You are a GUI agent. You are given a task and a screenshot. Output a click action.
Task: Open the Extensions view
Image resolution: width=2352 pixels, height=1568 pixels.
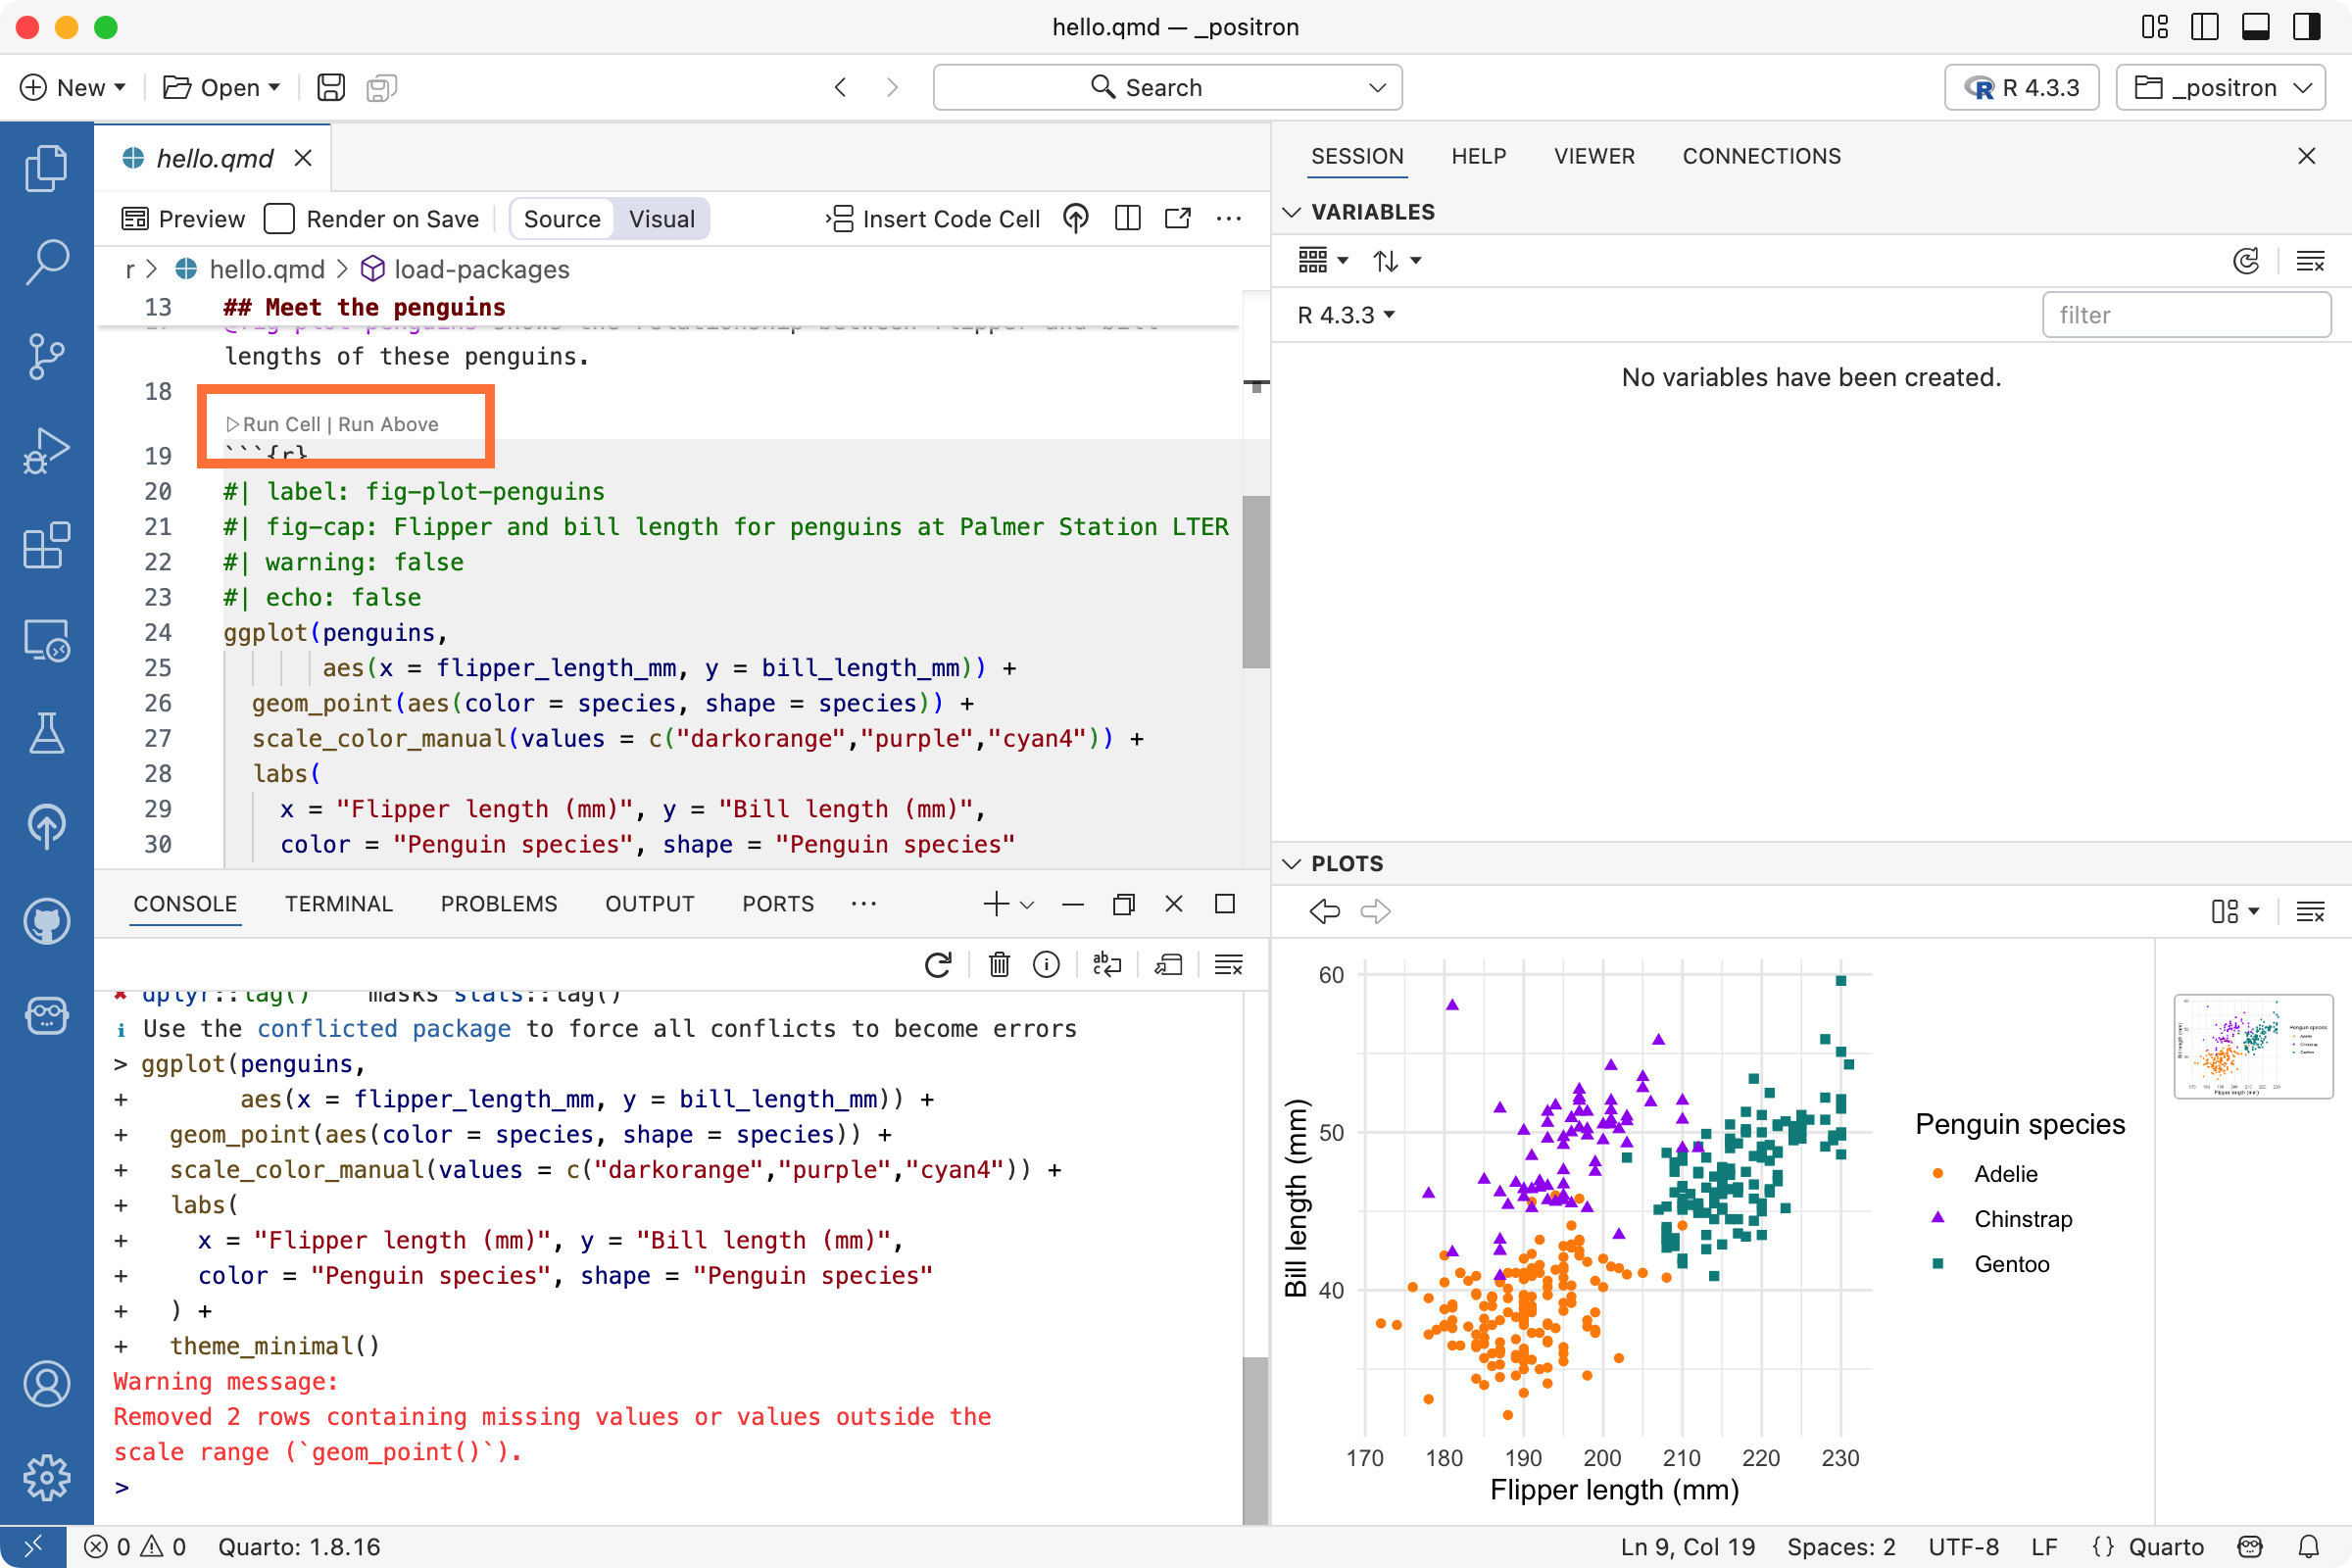click(x=46, y=545)
